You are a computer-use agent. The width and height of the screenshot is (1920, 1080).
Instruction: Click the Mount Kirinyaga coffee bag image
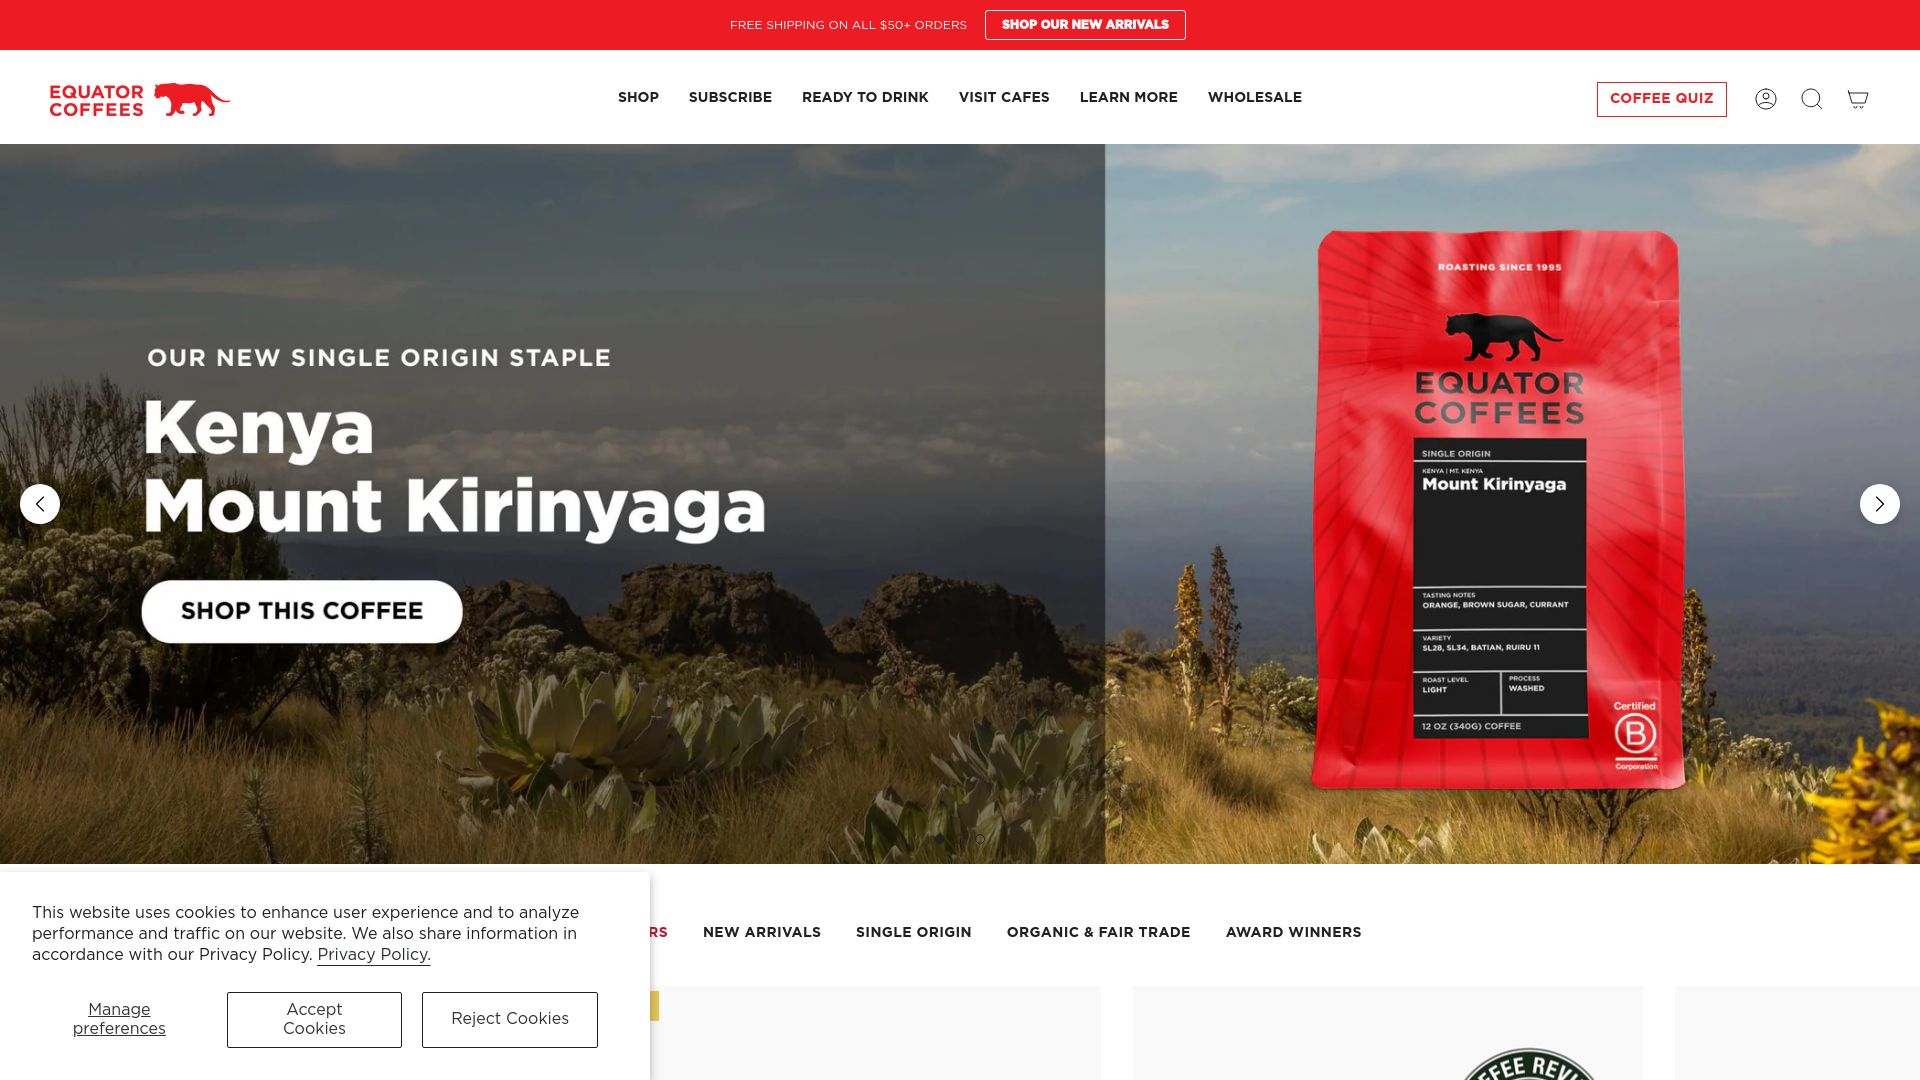click(x=1498, y=510)
